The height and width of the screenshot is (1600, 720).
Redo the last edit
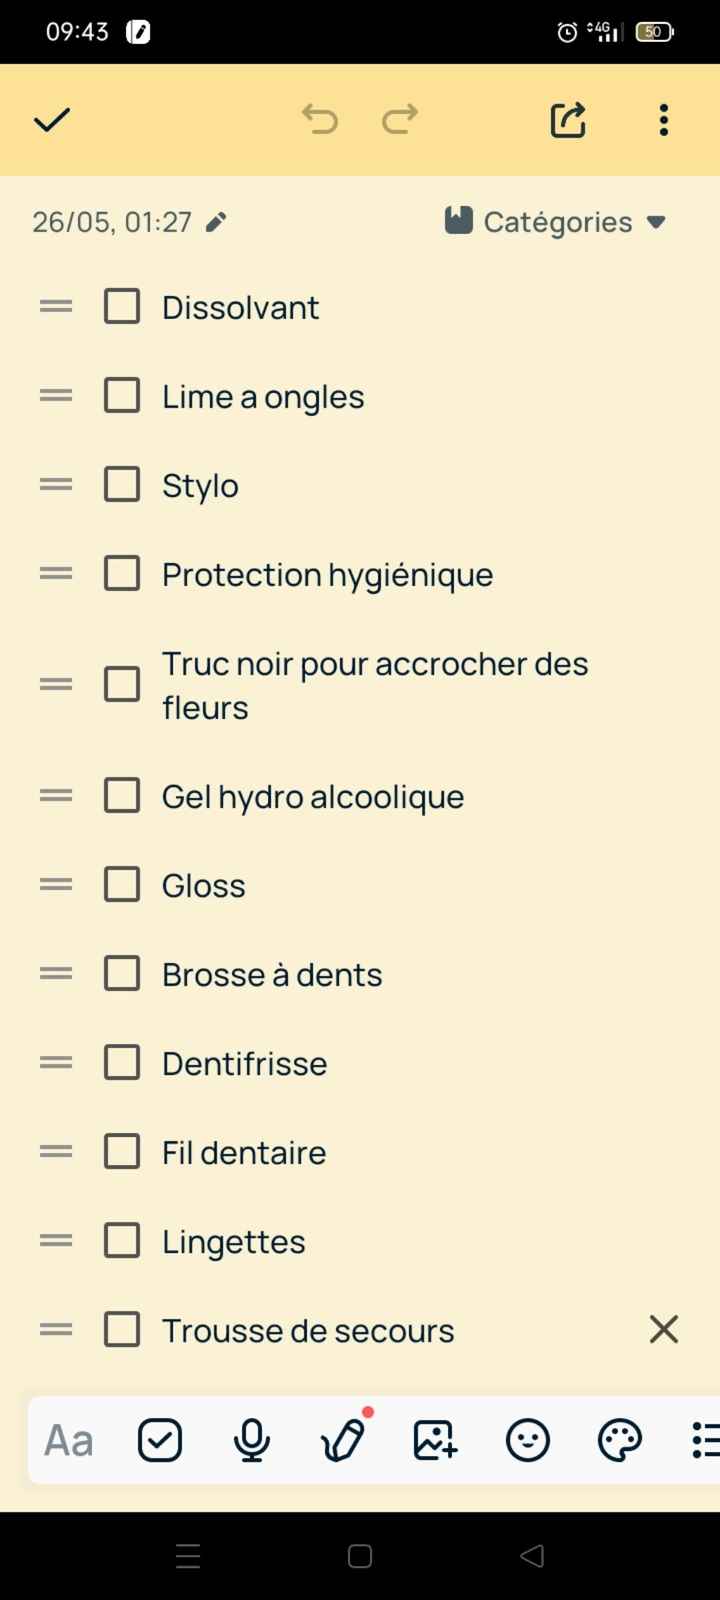tap(398, 119)
